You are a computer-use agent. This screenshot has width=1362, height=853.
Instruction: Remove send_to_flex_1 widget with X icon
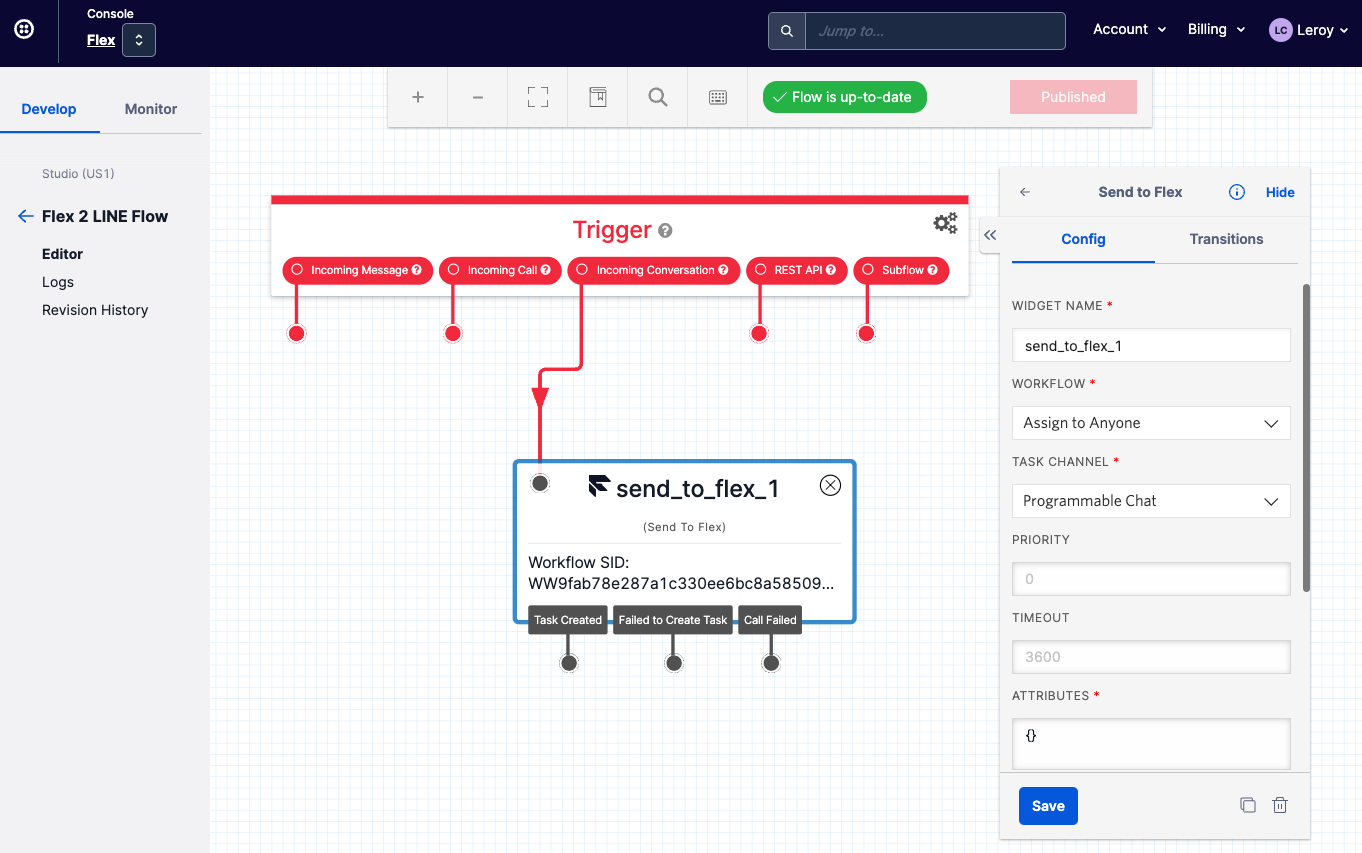tap(830, 486)
